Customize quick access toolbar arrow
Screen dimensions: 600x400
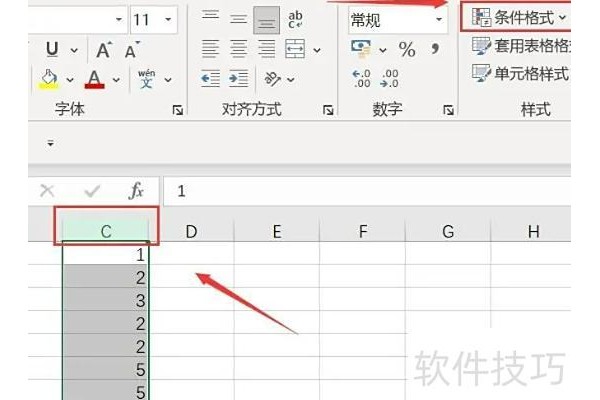[x=50, y=144]
